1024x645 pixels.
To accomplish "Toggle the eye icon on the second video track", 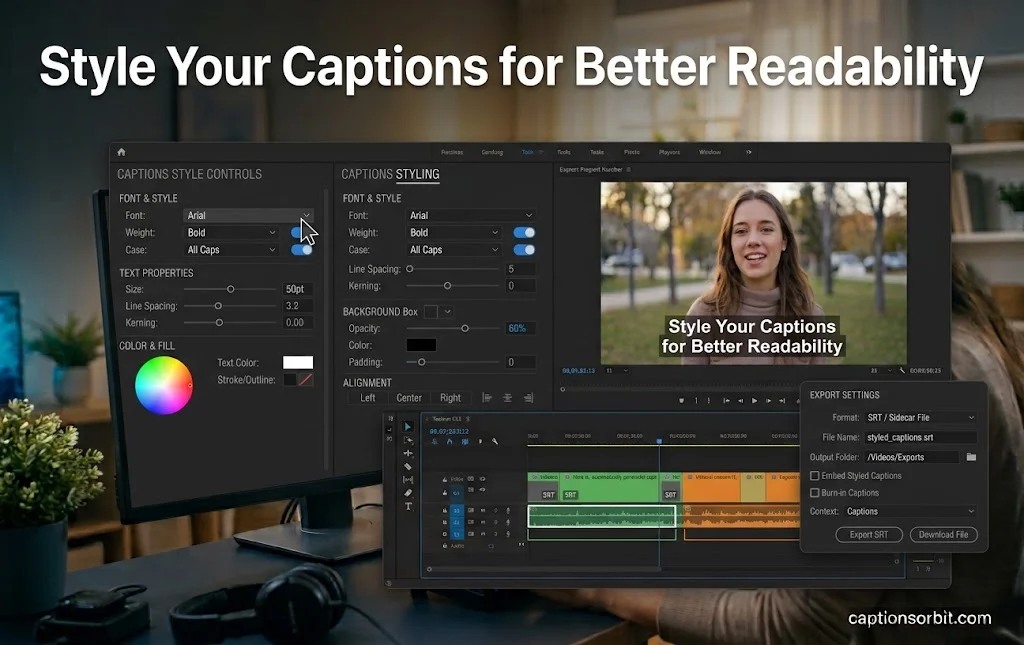I will click(x=483, y=490).
